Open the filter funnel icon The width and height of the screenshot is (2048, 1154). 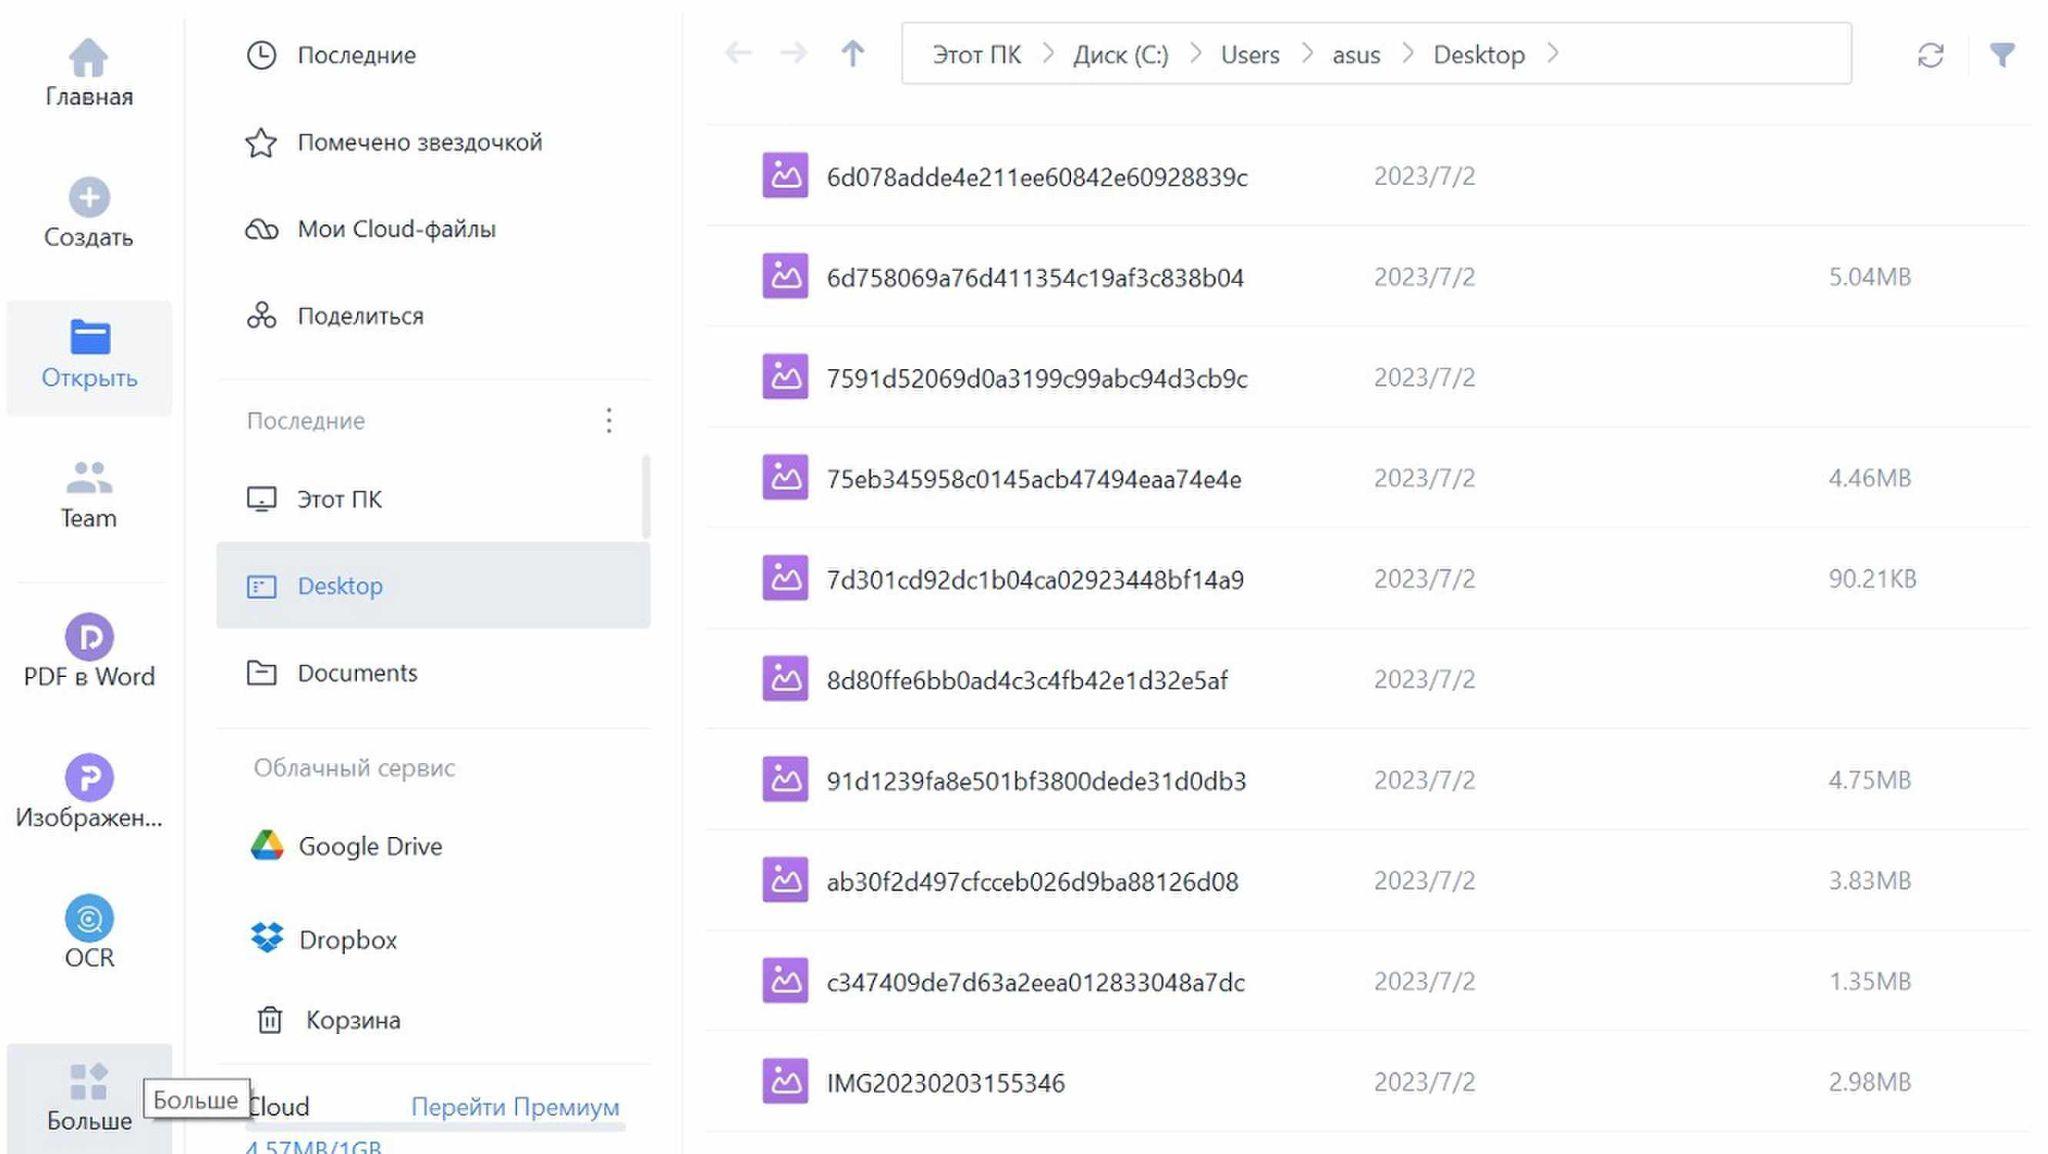[2001, 55]
